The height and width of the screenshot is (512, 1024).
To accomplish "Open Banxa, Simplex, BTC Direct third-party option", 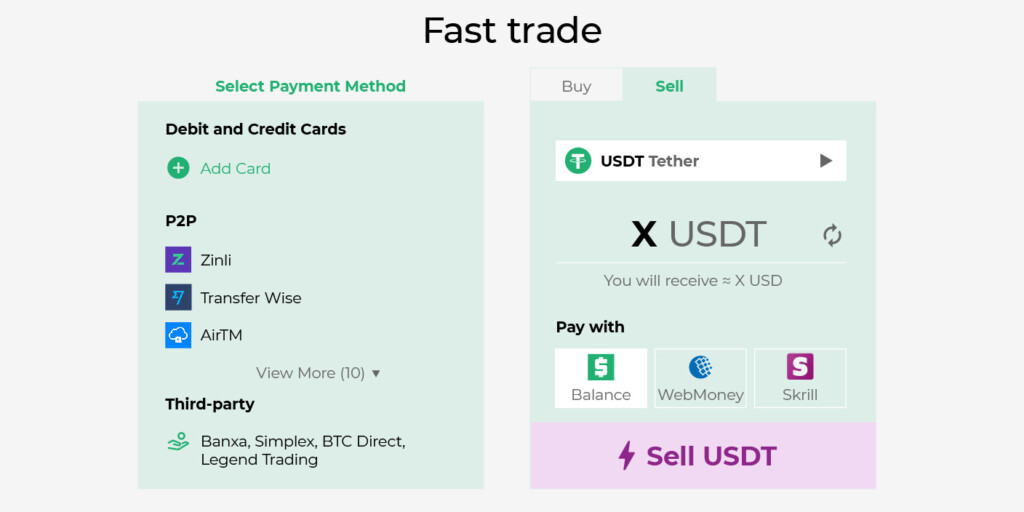I will pos(303,450).
